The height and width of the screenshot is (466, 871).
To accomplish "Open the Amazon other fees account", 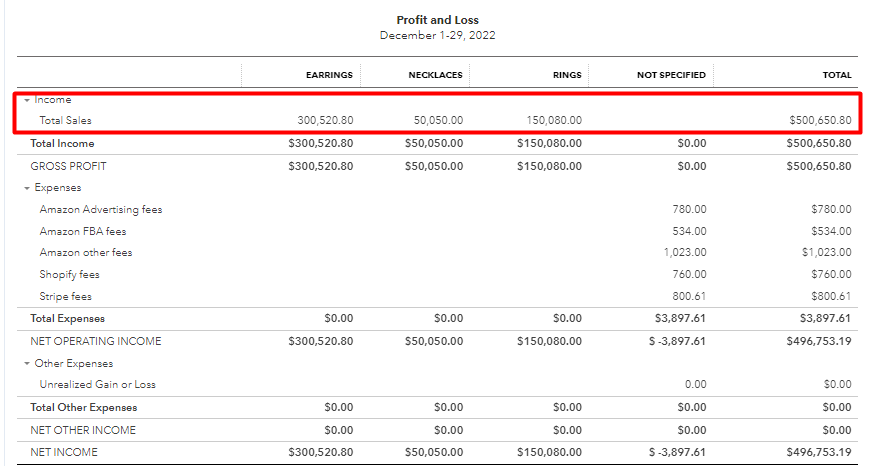I will pyautogui.click(x=86, y=252).
